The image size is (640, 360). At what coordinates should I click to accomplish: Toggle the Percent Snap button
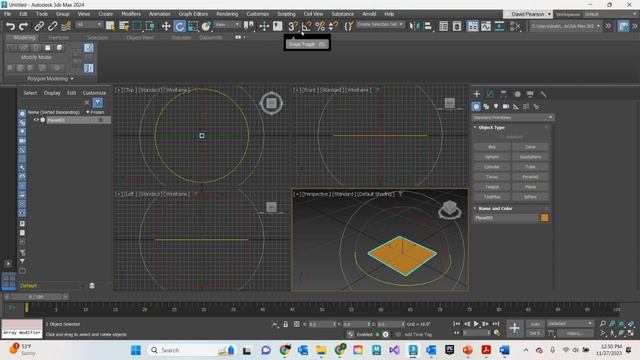point(320,26)
